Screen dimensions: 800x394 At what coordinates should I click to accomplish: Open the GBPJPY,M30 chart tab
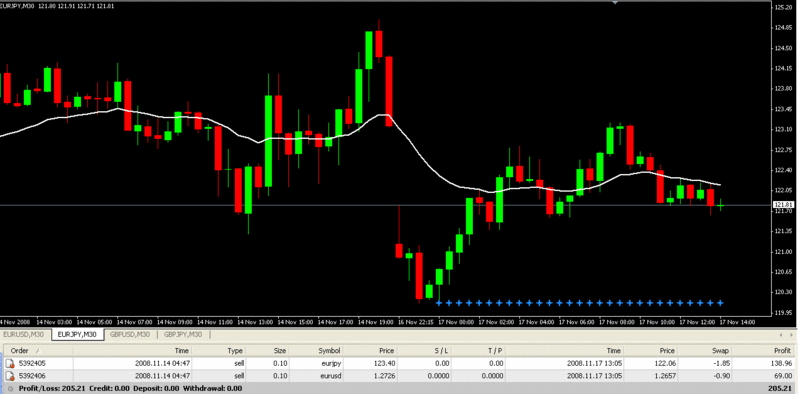tap(183, 335)
